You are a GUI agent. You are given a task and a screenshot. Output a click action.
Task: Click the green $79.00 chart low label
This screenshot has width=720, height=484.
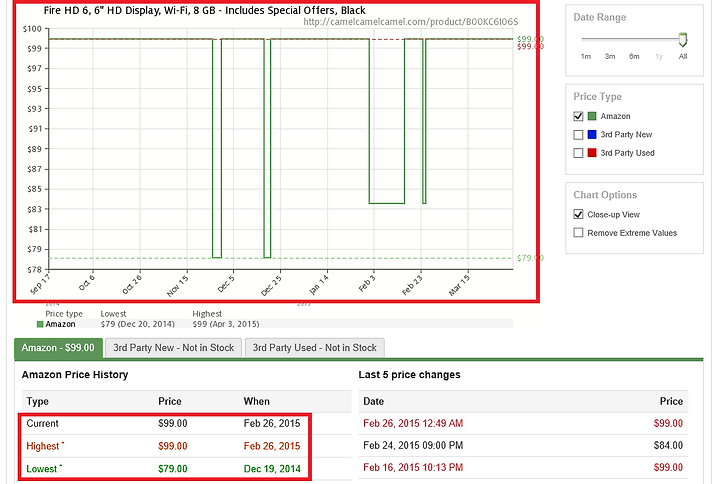point(529,258)
